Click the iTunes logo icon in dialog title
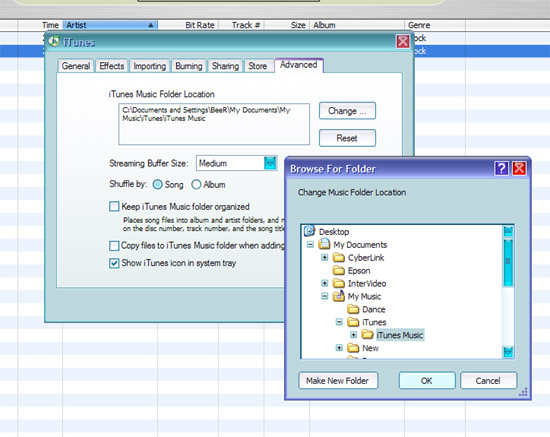The height and width of the screenshot is (437, 550). 54,41
